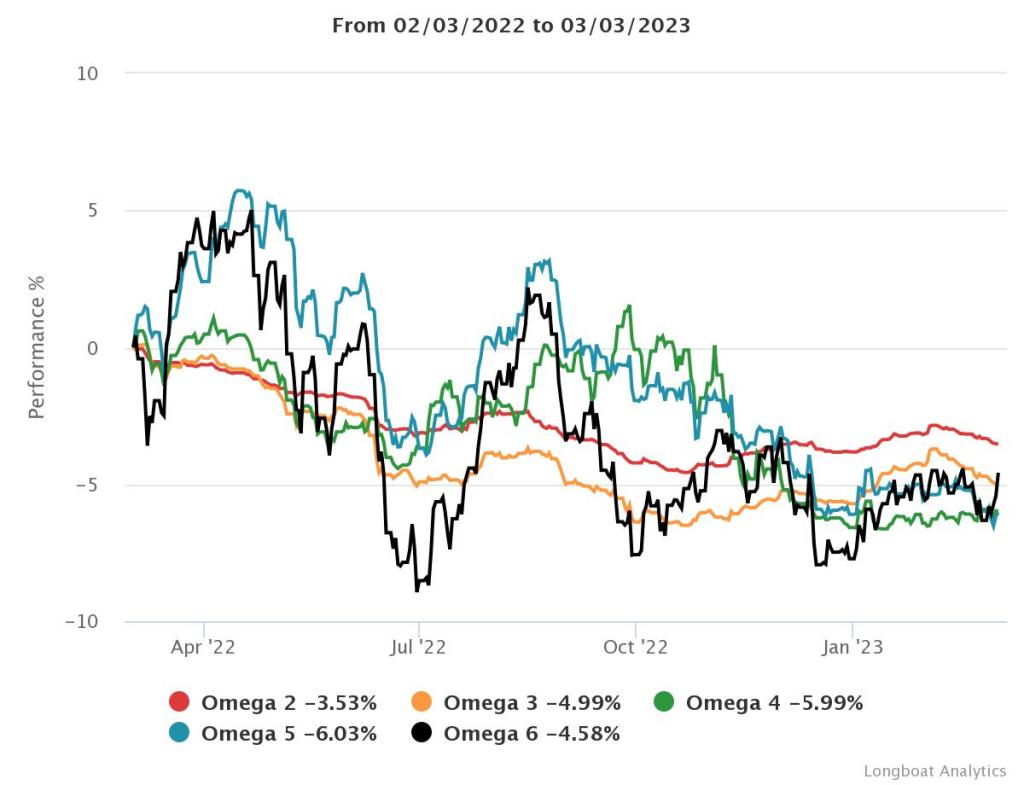1024x785 pixels.
Task: Hide the Omega 2 -3.53% series label
Action: [x=290, y=703]
